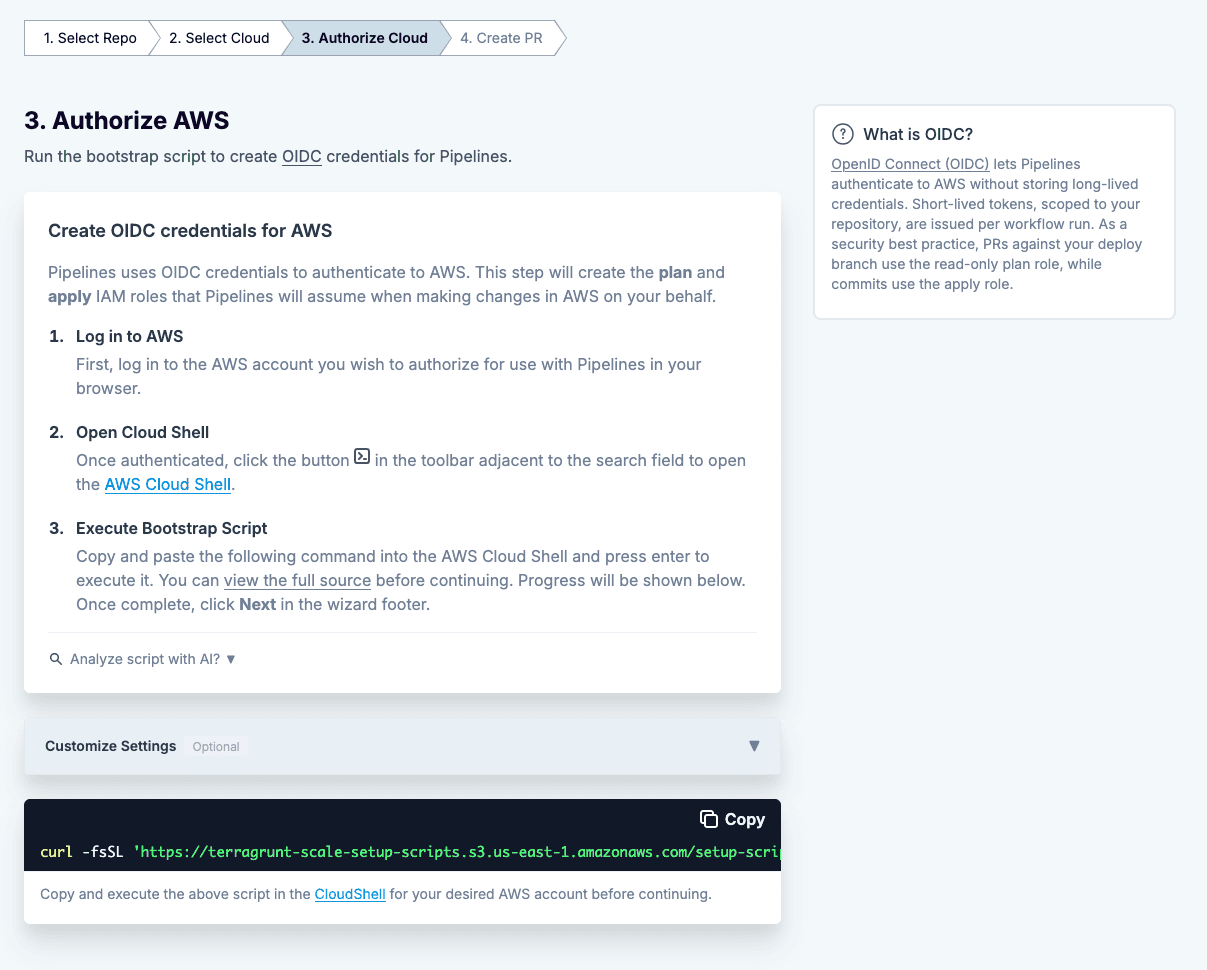Go to step 1. Select Repo

click(x=90, y=38)
